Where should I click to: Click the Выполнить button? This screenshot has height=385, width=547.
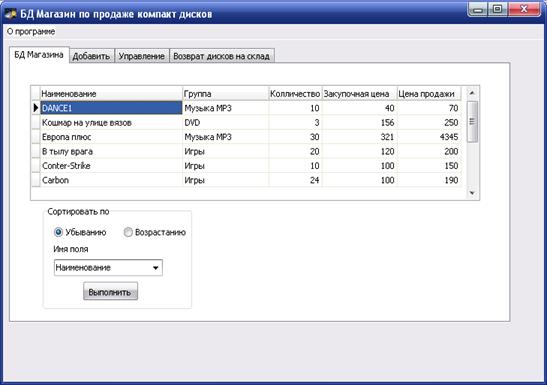pyautogui.click(x=110, y=292)
